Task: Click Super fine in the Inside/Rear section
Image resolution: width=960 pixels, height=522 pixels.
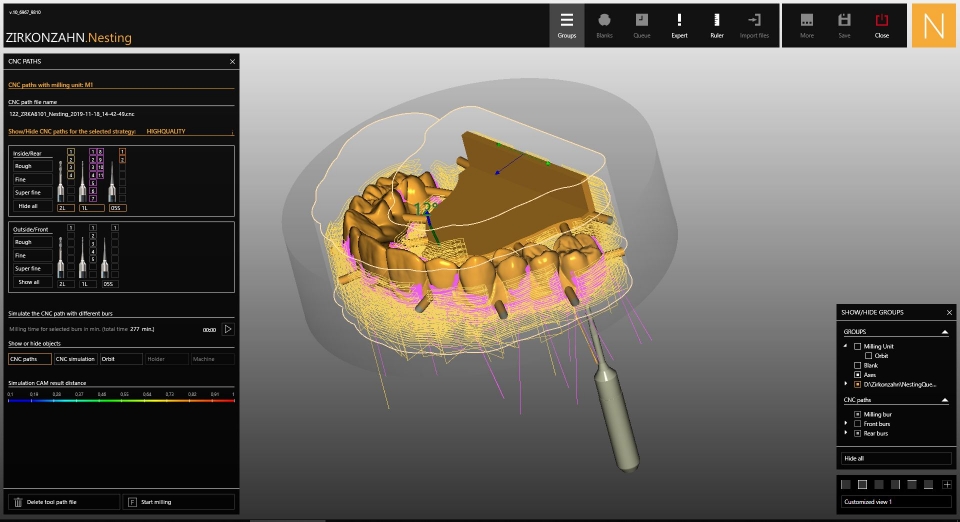Action: (x=32, y=192)
